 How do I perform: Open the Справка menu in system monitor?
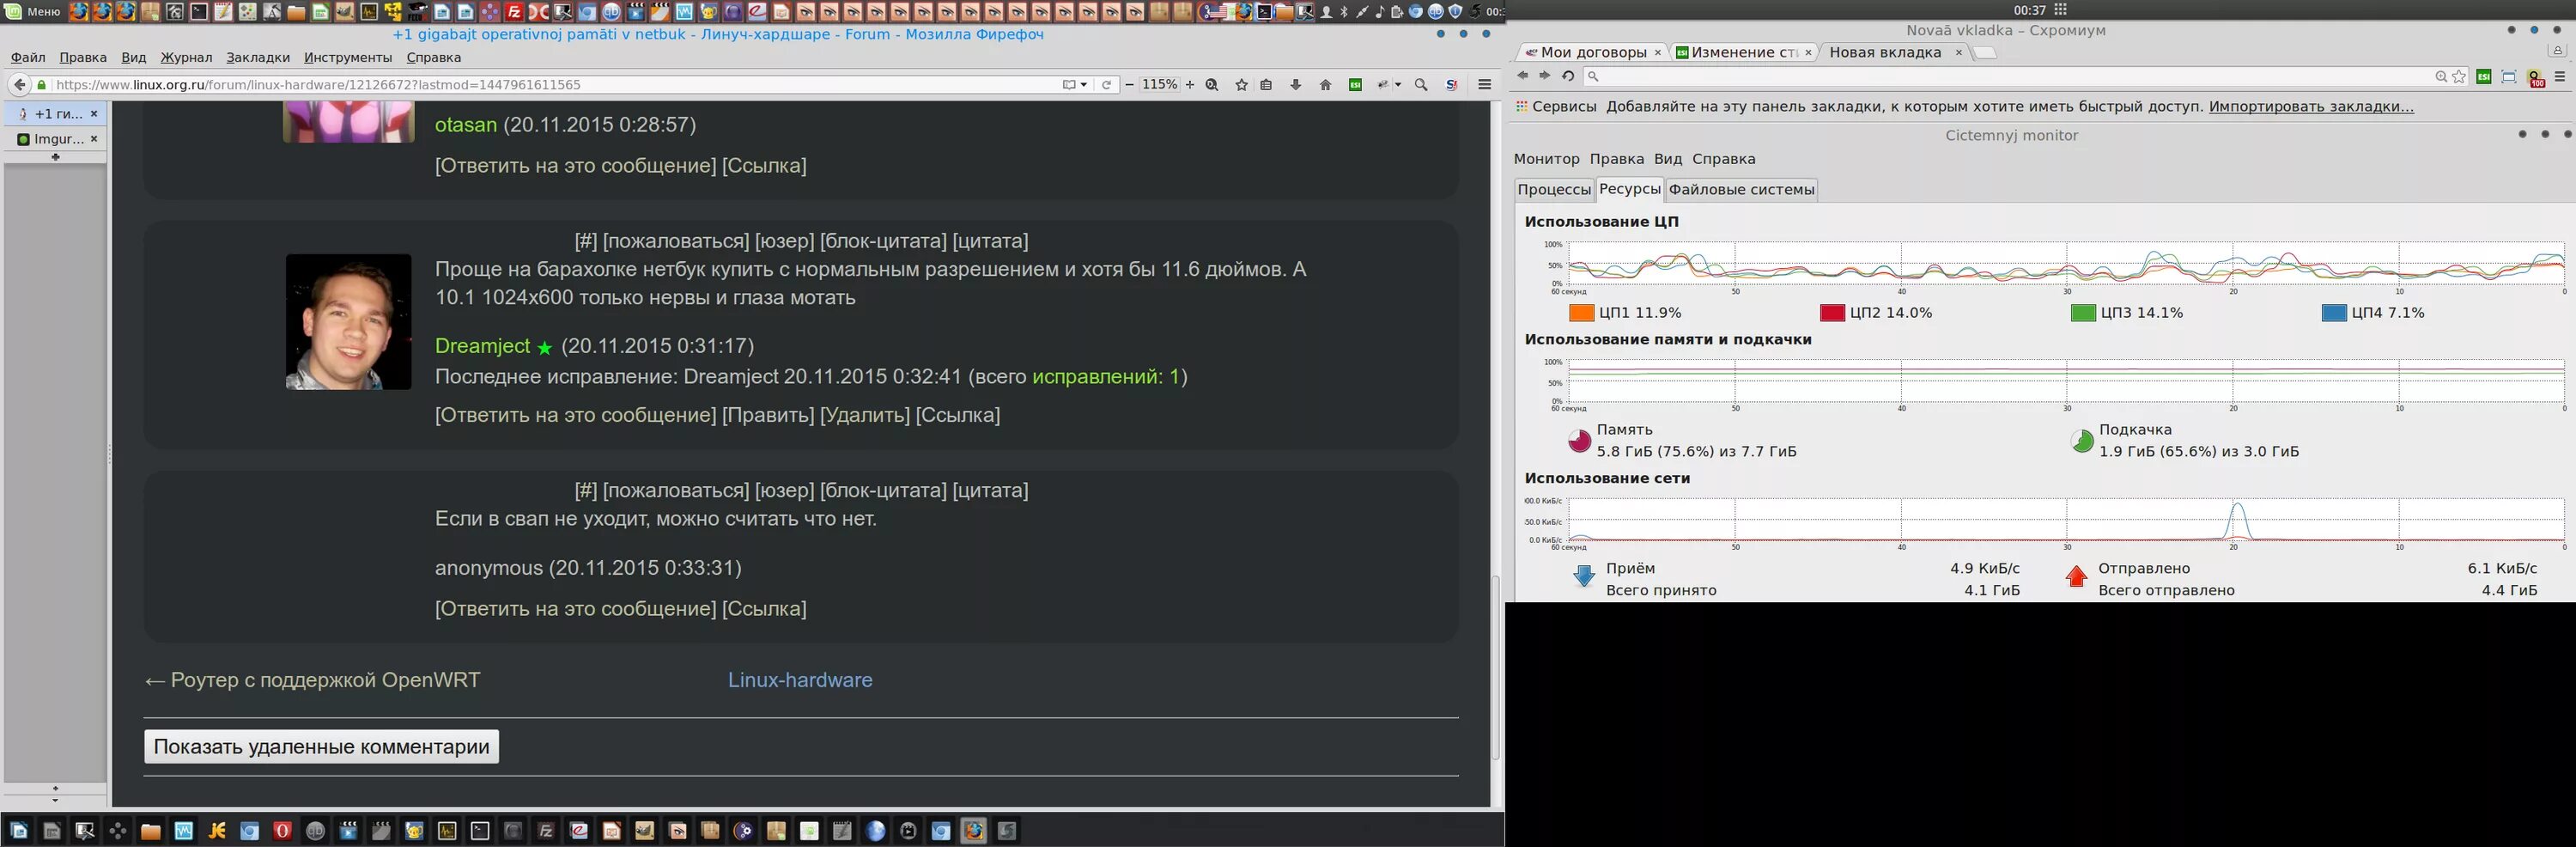click(x=1723, y=159)
